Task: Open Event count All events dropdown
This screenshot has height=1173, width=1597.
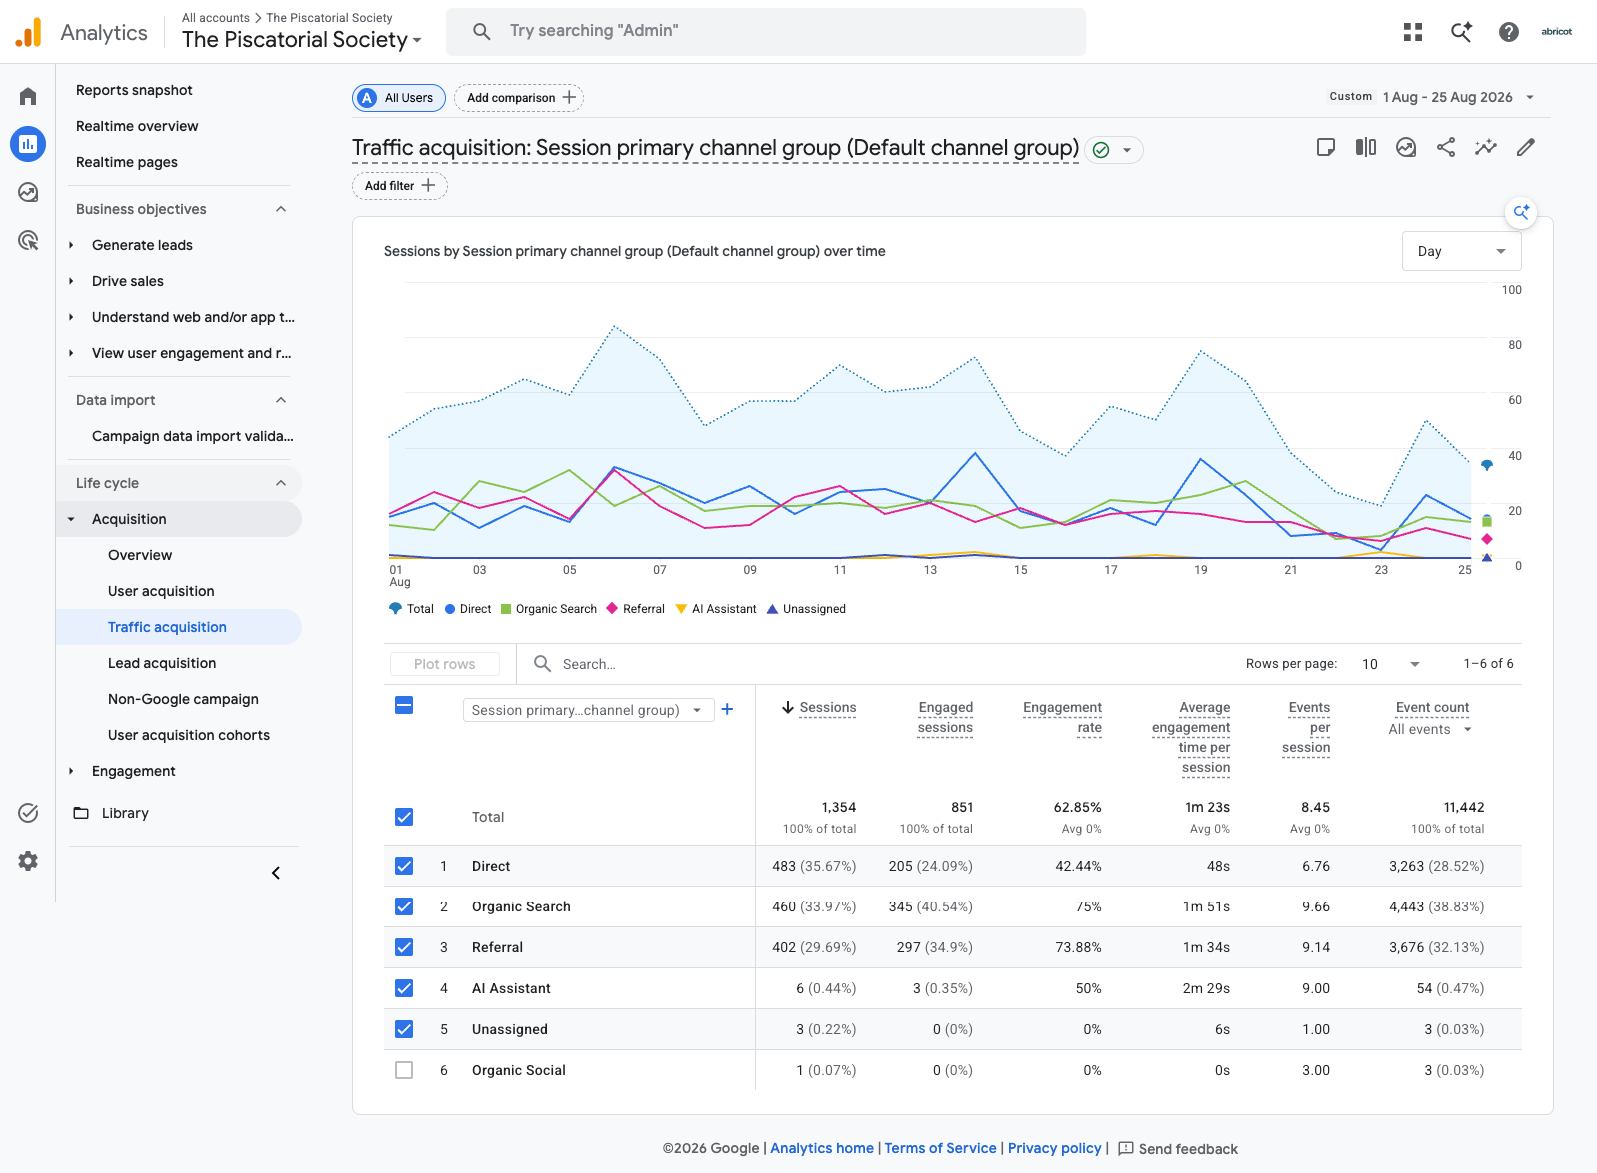Action: (x=1430, y=730)
